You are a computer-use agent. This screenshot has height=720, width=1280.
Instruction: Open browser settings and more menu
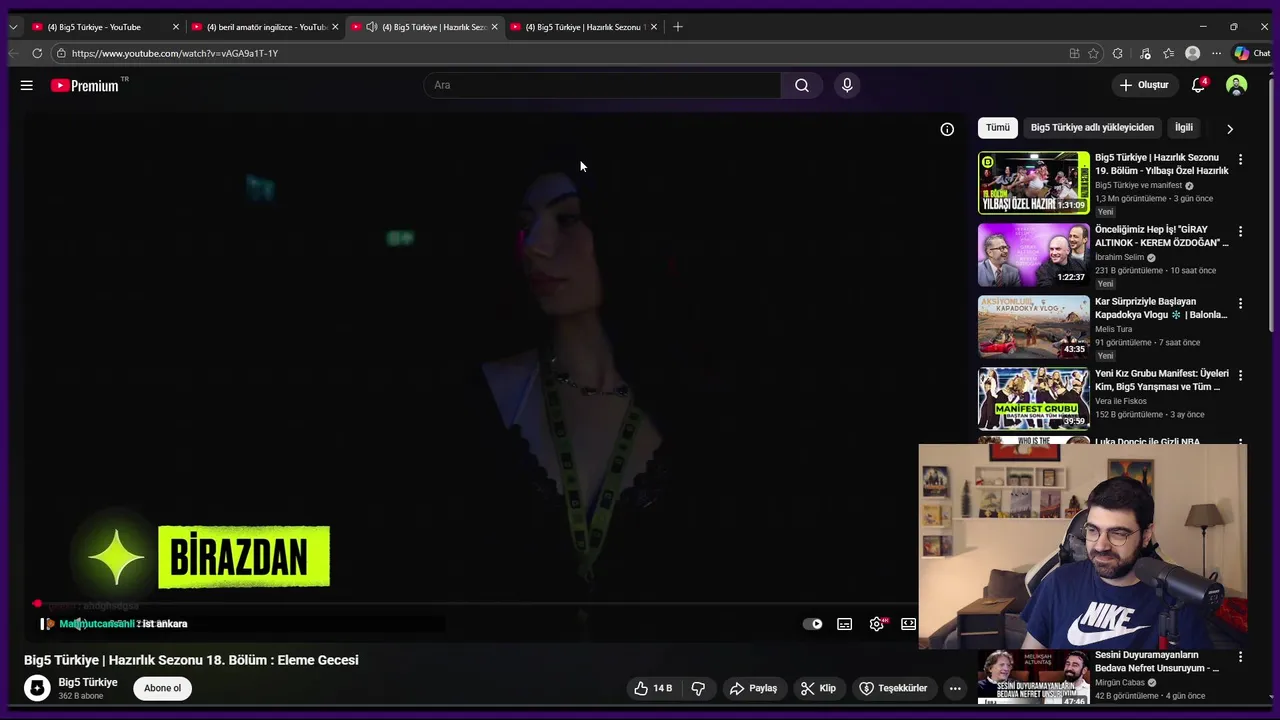(x=1216, y=53)
